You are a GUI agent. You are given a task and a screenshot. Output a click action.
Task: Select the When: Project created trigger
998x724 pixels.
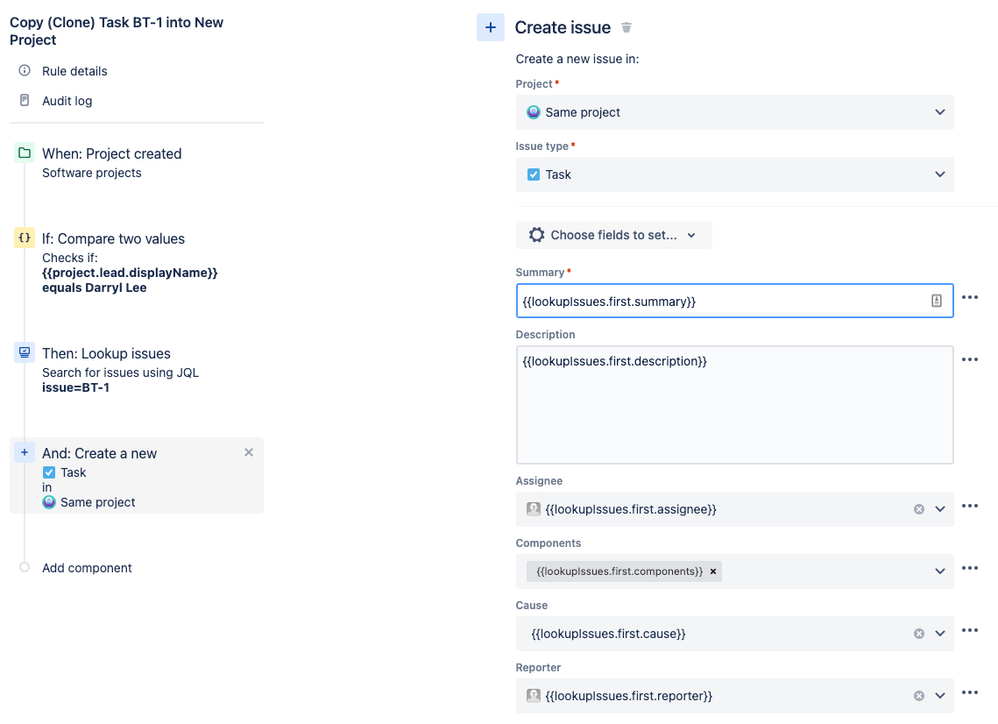(111, 154)
